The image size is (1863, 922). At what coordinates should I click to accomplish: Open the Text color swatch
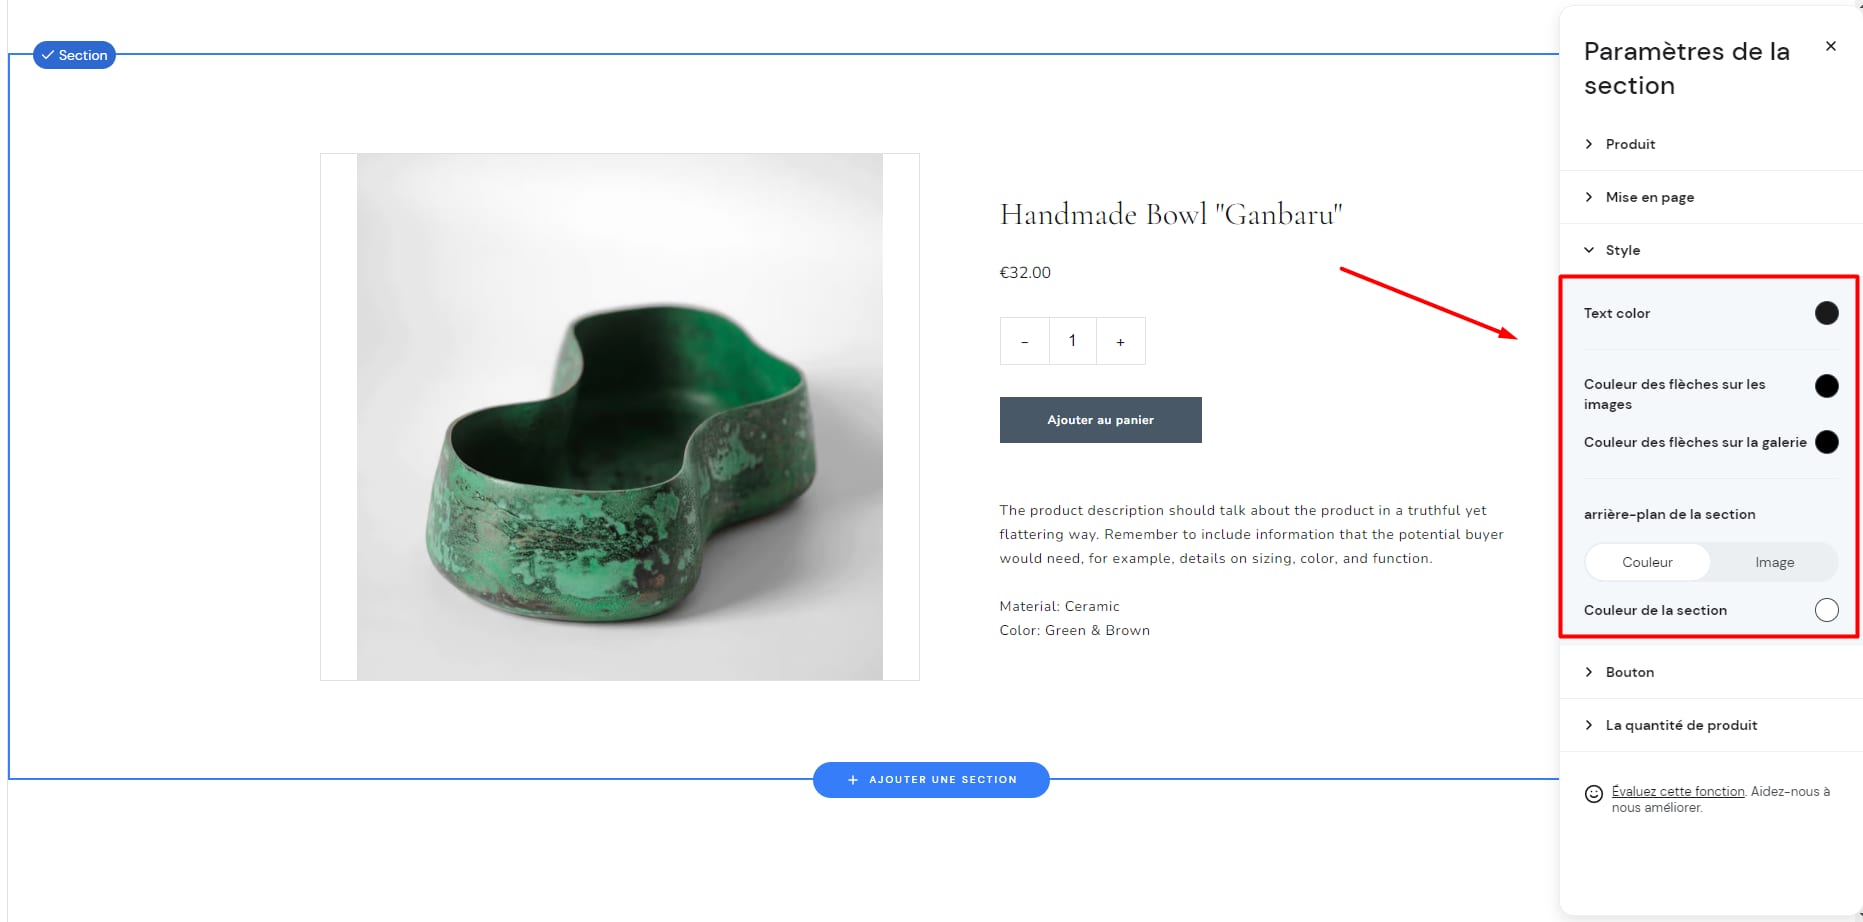pos(1826,313)
